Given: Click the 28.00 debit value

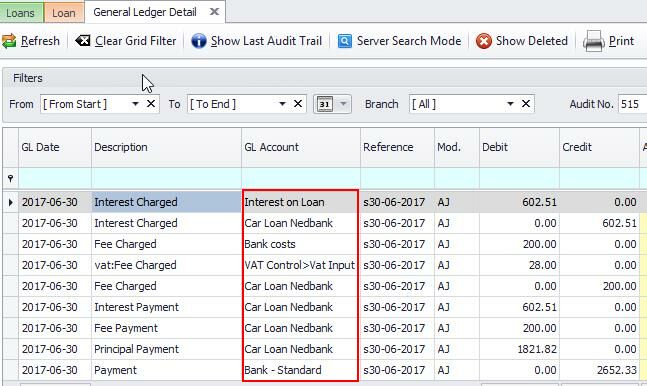Looking at the screenshot, I should (x=542, y=265).
